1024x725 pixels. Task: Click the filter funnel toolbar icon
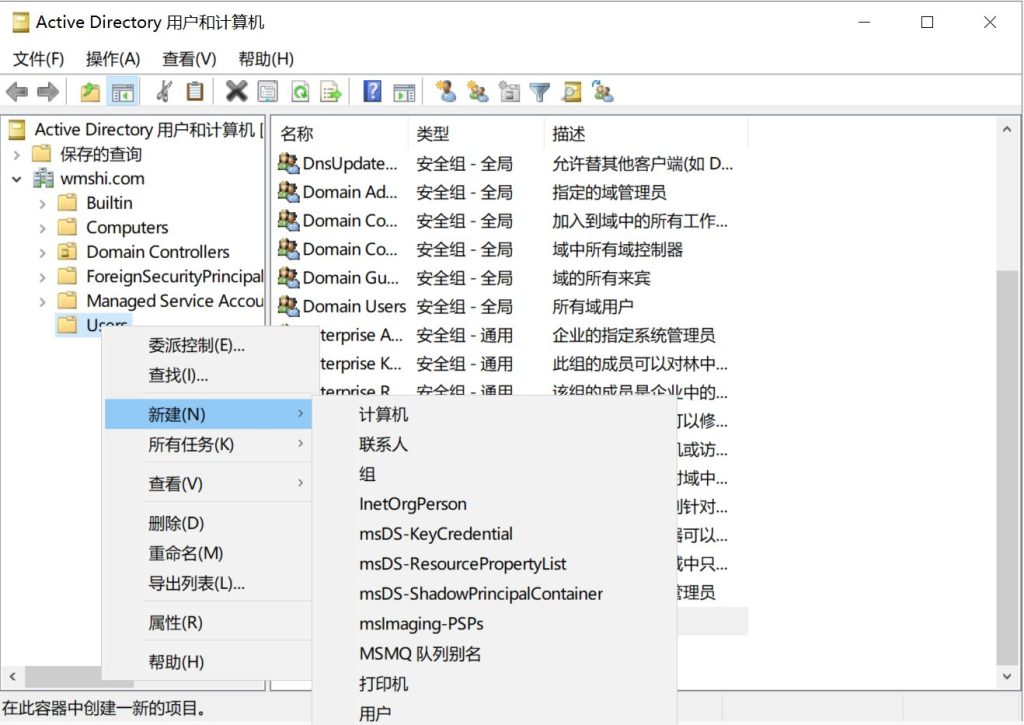[x=540, y=92]
